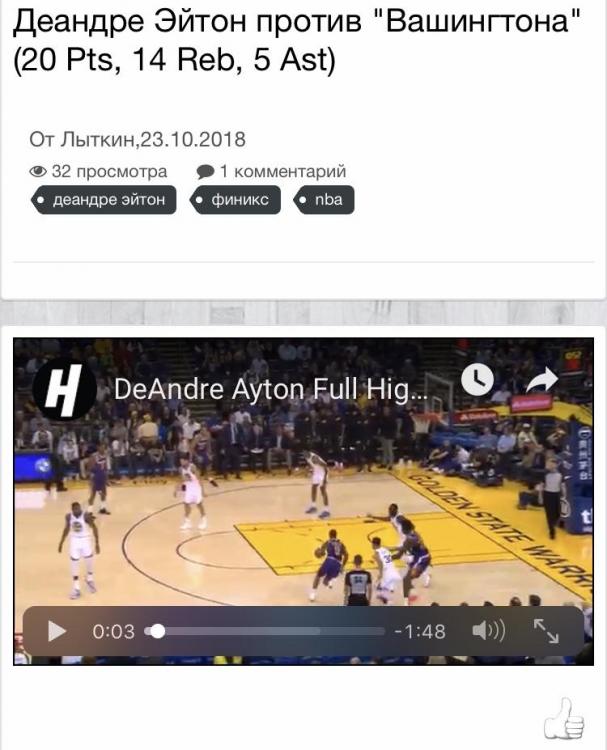Image resolution: width=607 pixels, height=750 pixels.
Task: Click the remaining time -1:48 label
Action: pos(420,631)
